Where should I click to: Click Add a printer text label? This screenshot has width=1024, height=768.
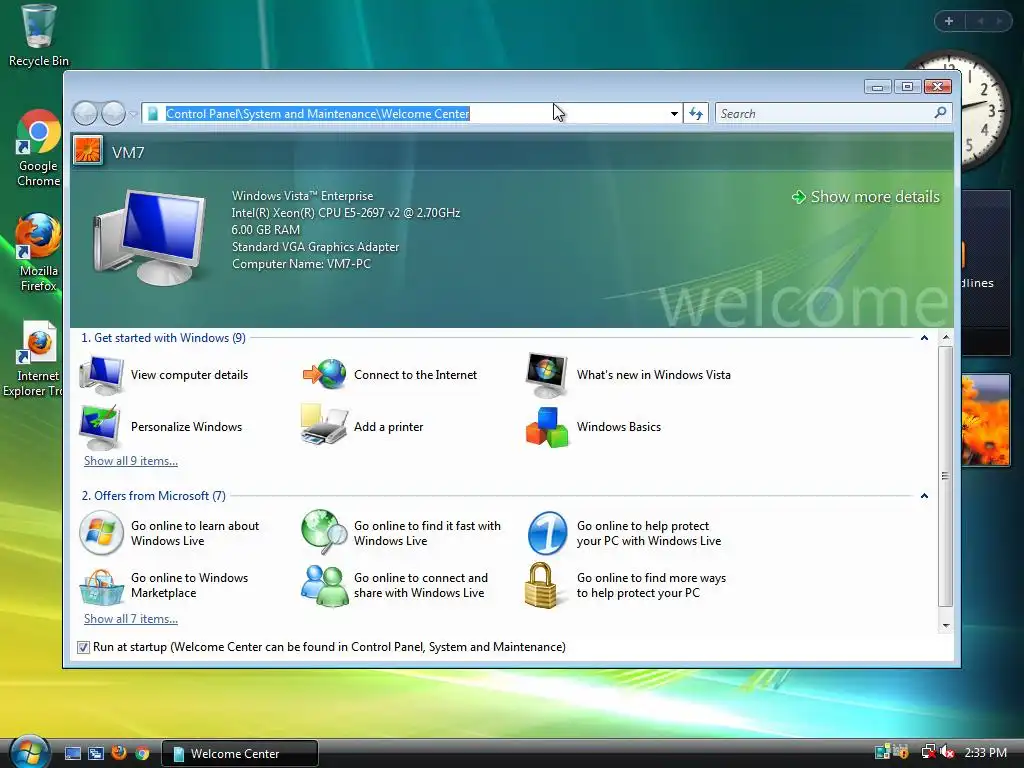click(x=389, y=427)
